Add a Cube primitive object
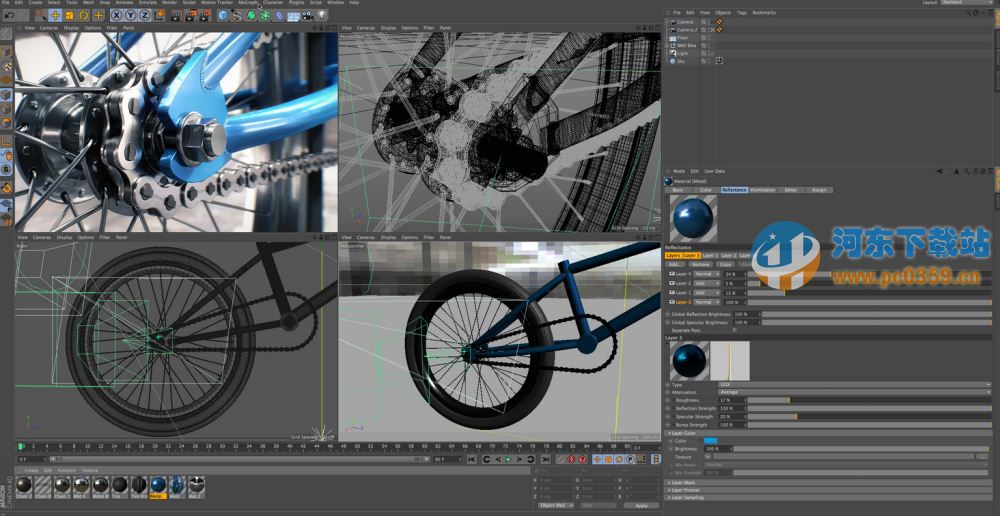Viewport: 1000px width, 516px height. 223,15
